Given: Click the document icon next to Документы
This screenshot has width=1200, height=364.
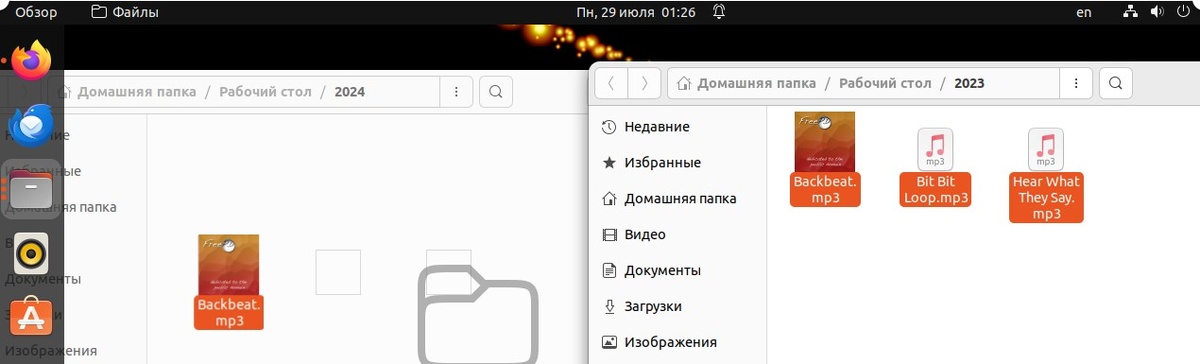Looking at the screenshot, I should tap(609, 271).
